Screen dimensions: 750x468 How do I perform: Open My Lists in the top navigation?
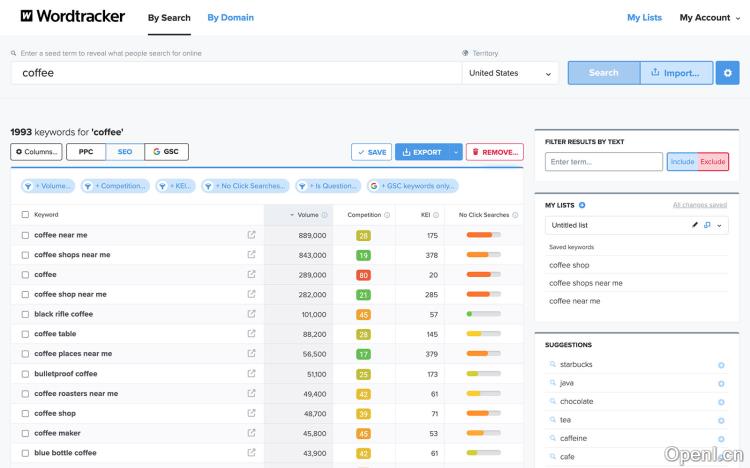click(644, 18)
